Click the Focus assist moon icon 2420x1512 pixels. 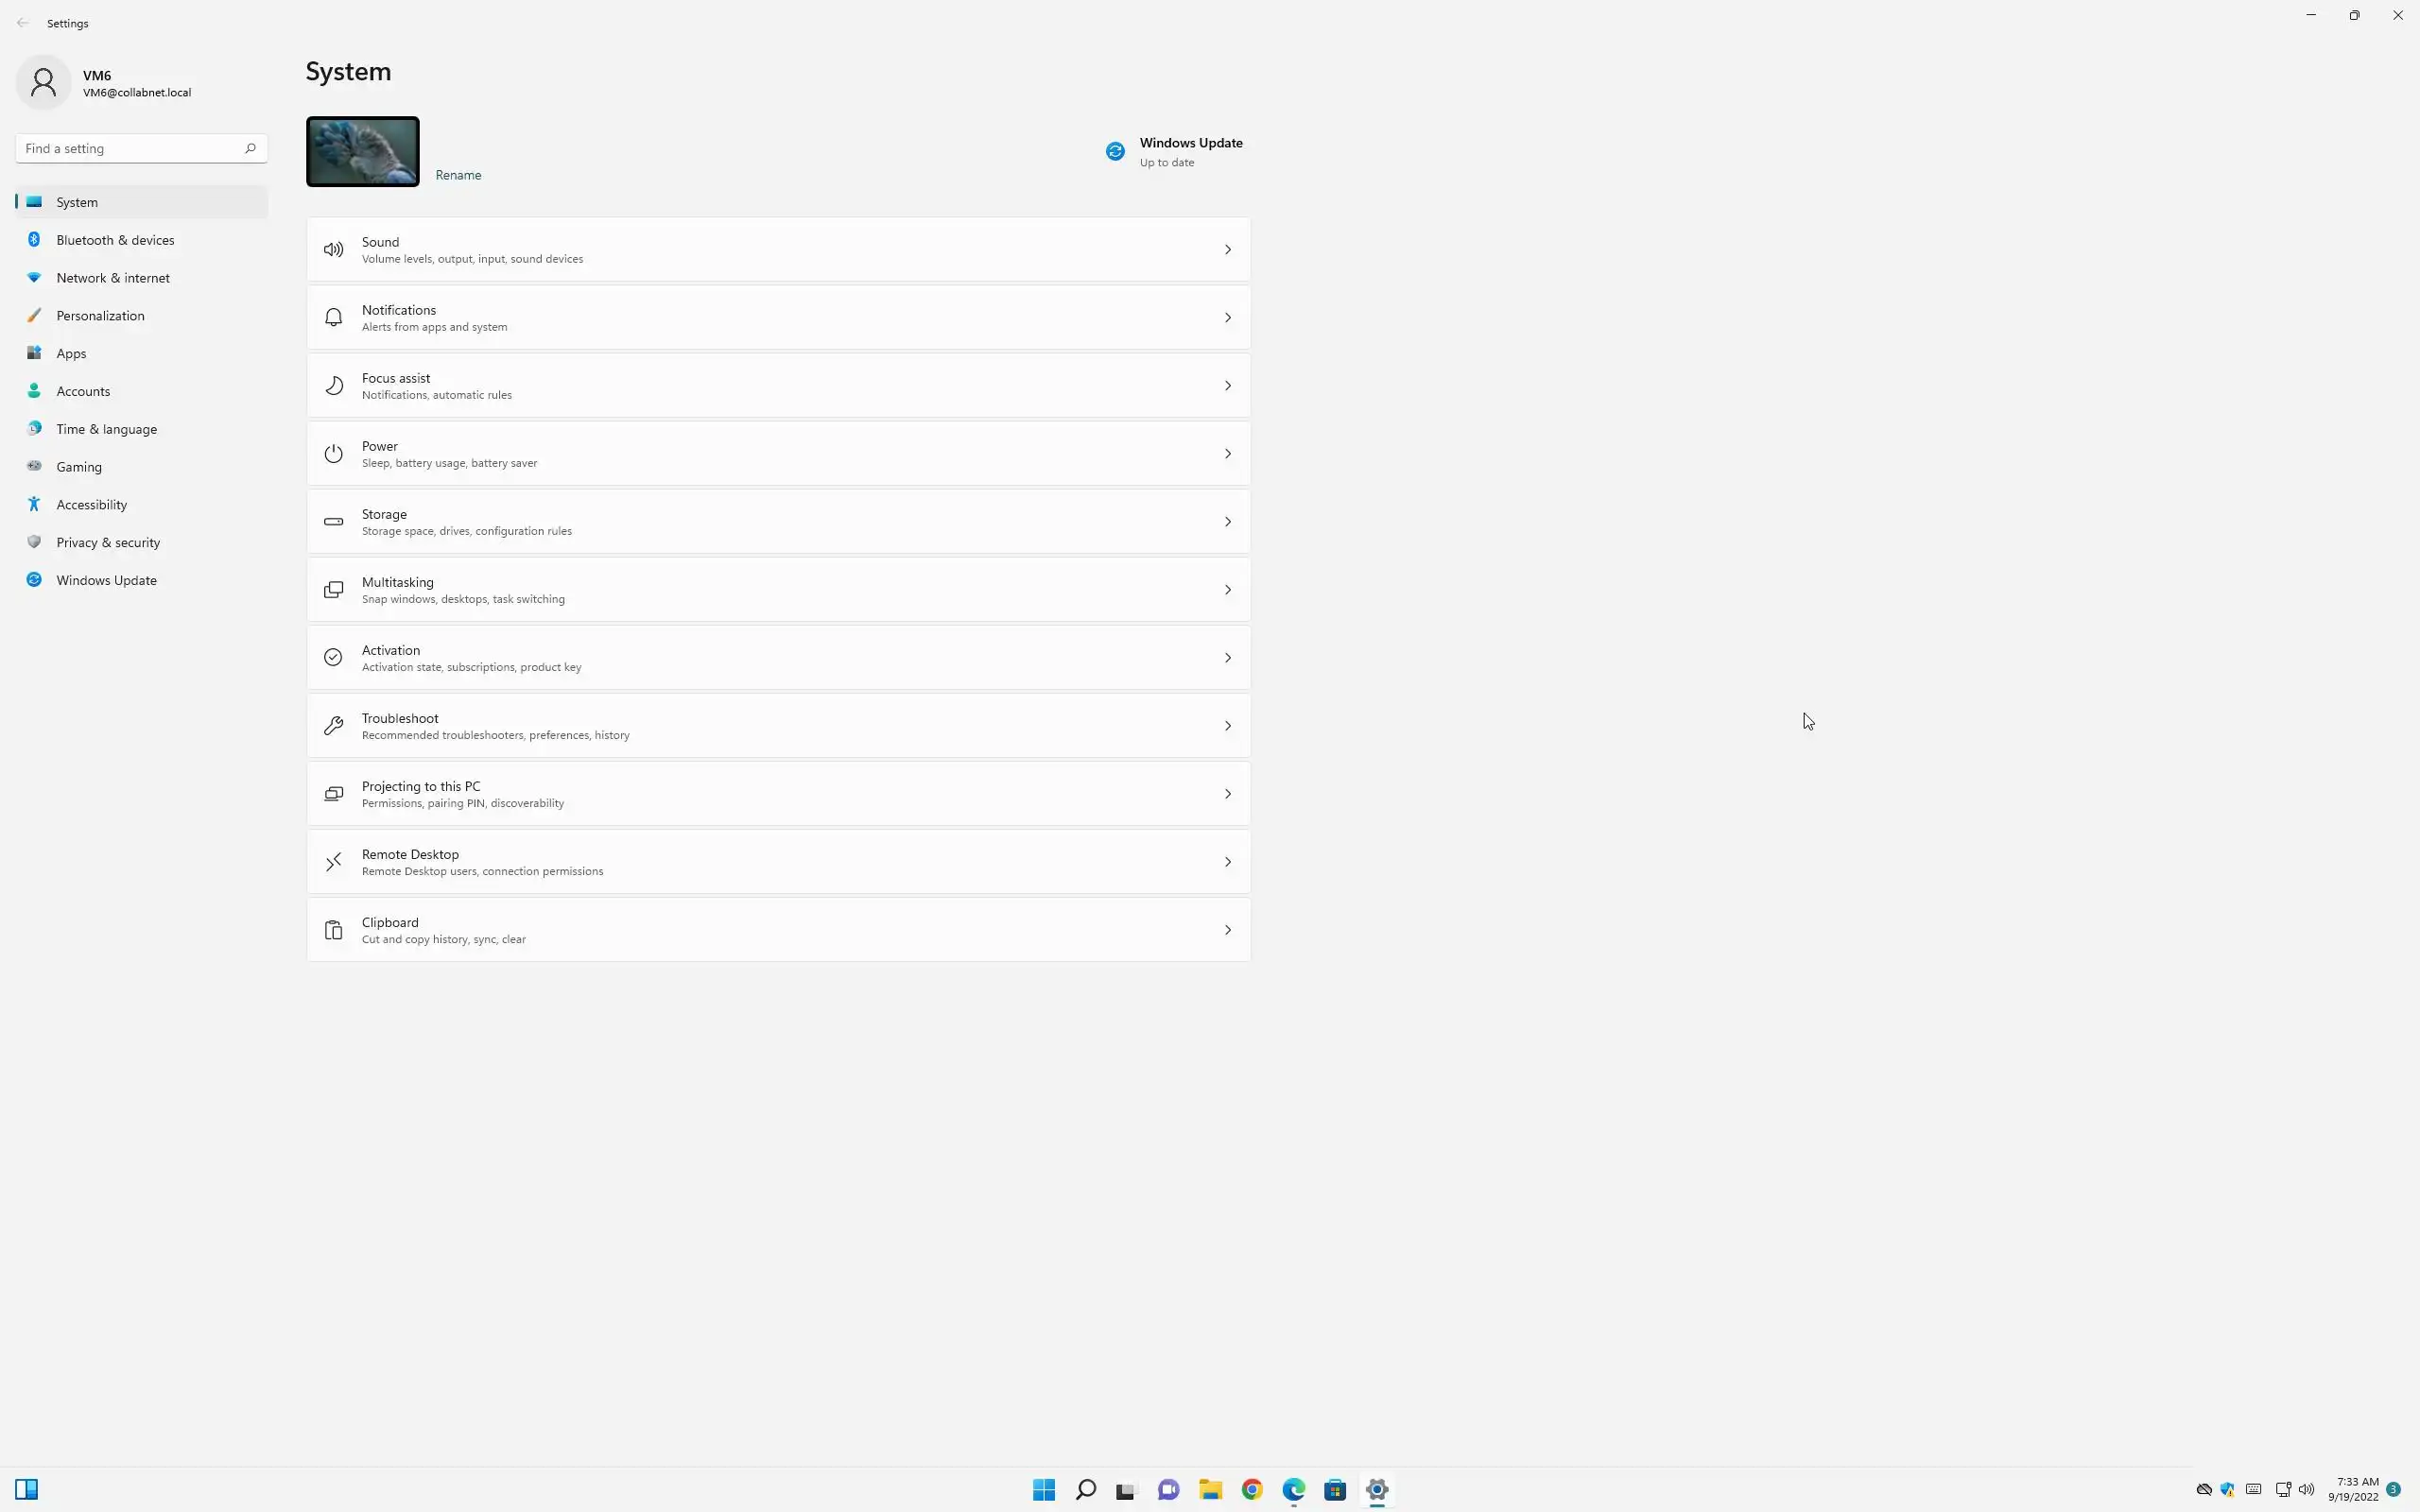coord(333,386)
